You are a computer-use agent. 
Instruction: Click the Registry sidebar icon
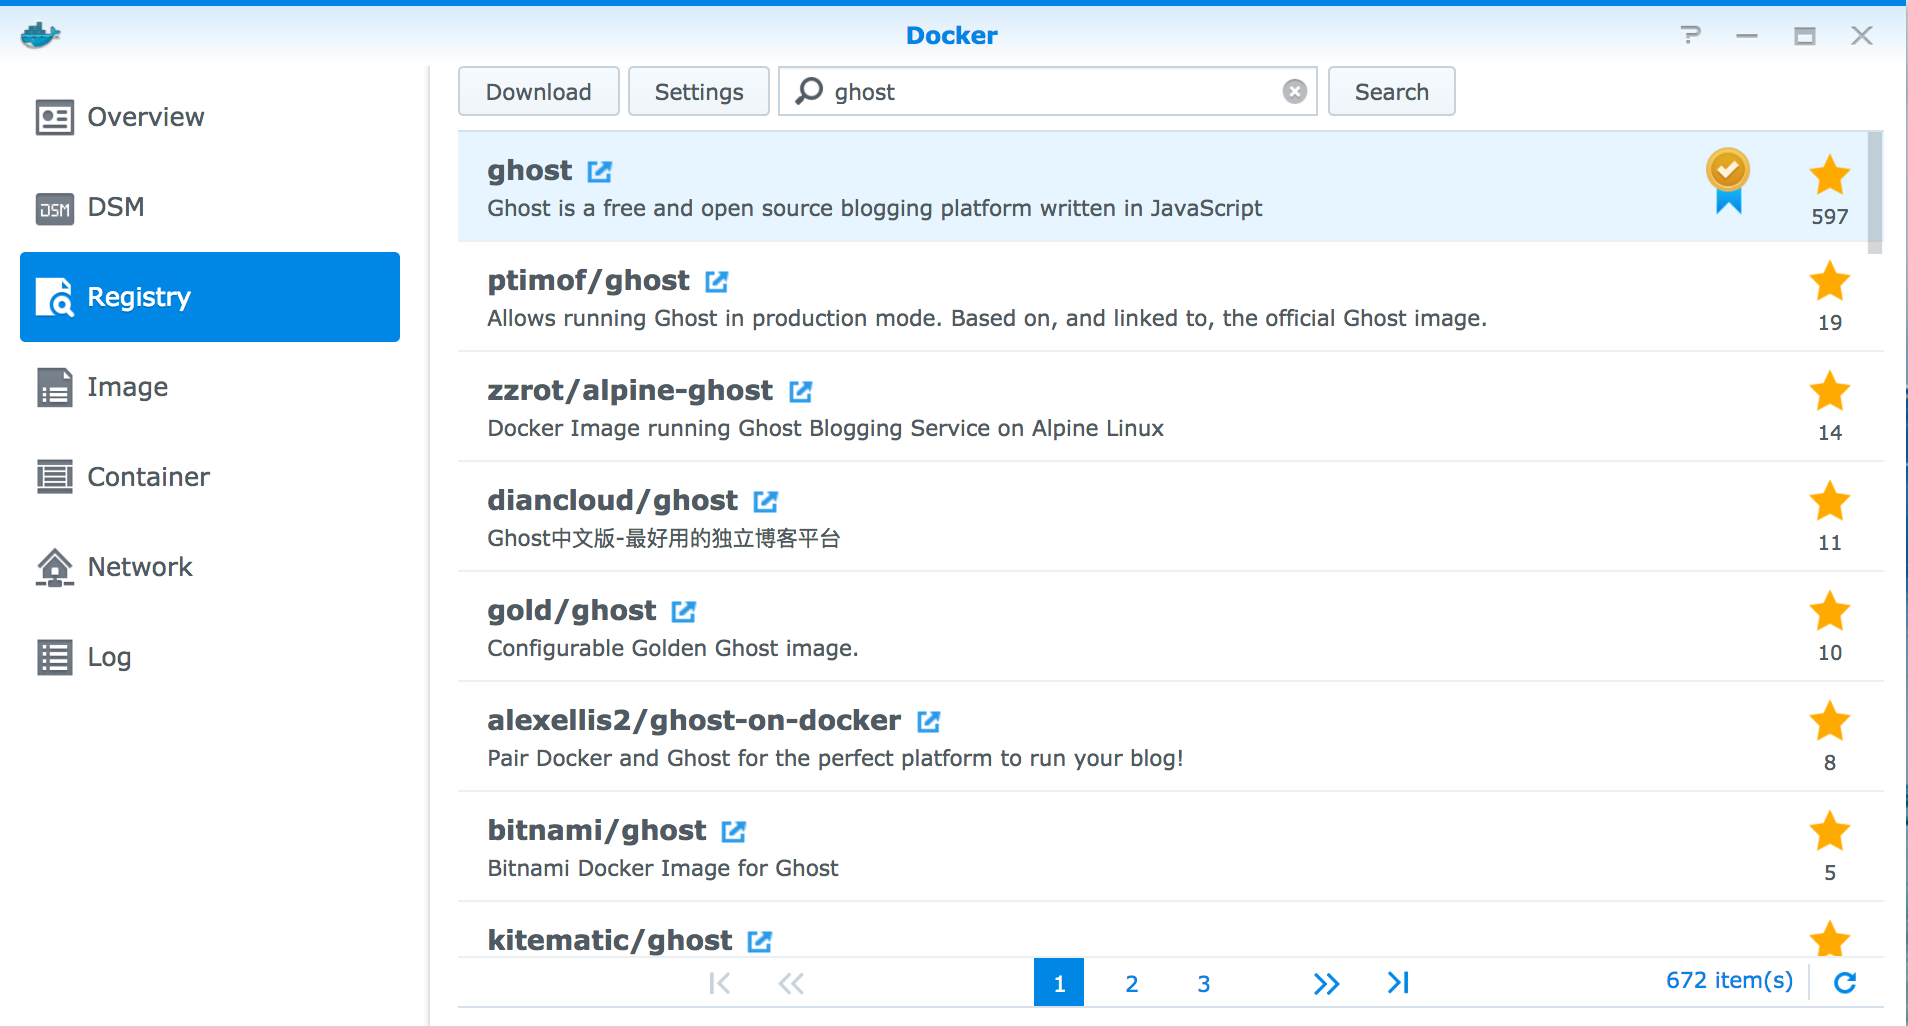click(55, 297)
